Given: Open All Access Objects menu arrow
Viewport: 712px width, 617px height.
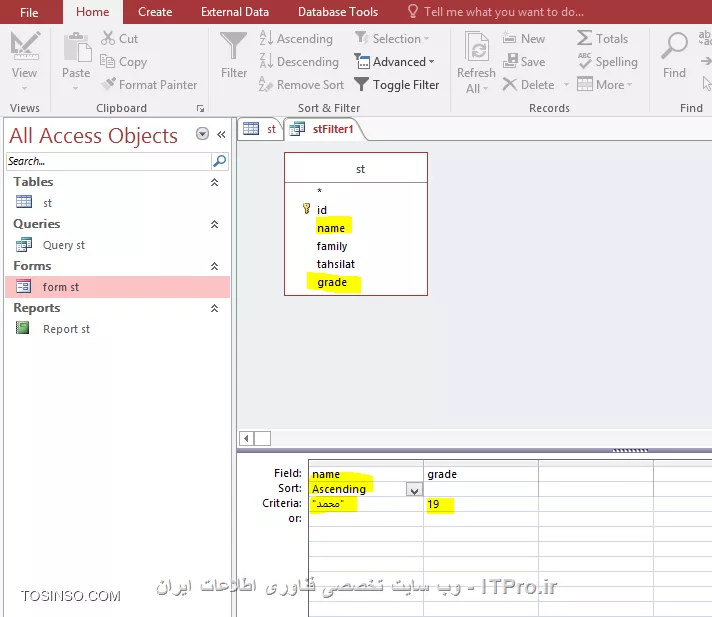Looking at the screenshot, I should pos(203,134).
